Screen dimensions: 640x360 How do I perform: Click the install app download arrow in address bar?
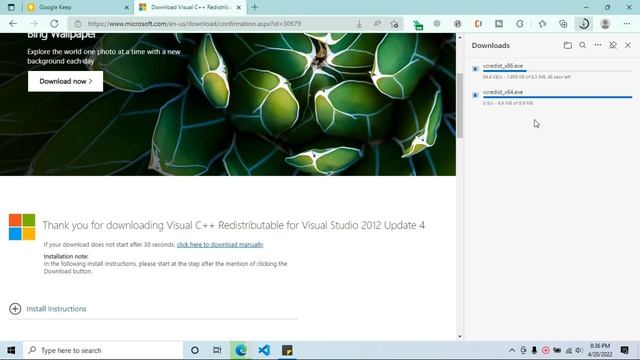click(x=359, y=24)
